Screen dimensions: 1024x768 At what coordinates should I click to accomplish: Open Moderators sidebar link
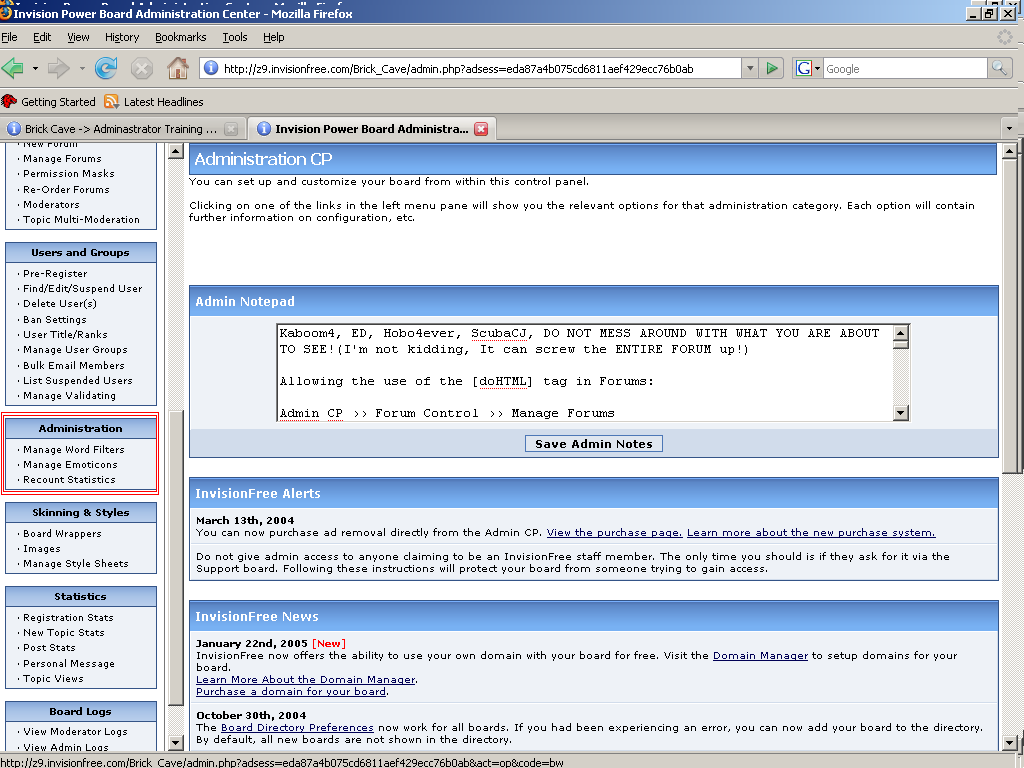51,204
